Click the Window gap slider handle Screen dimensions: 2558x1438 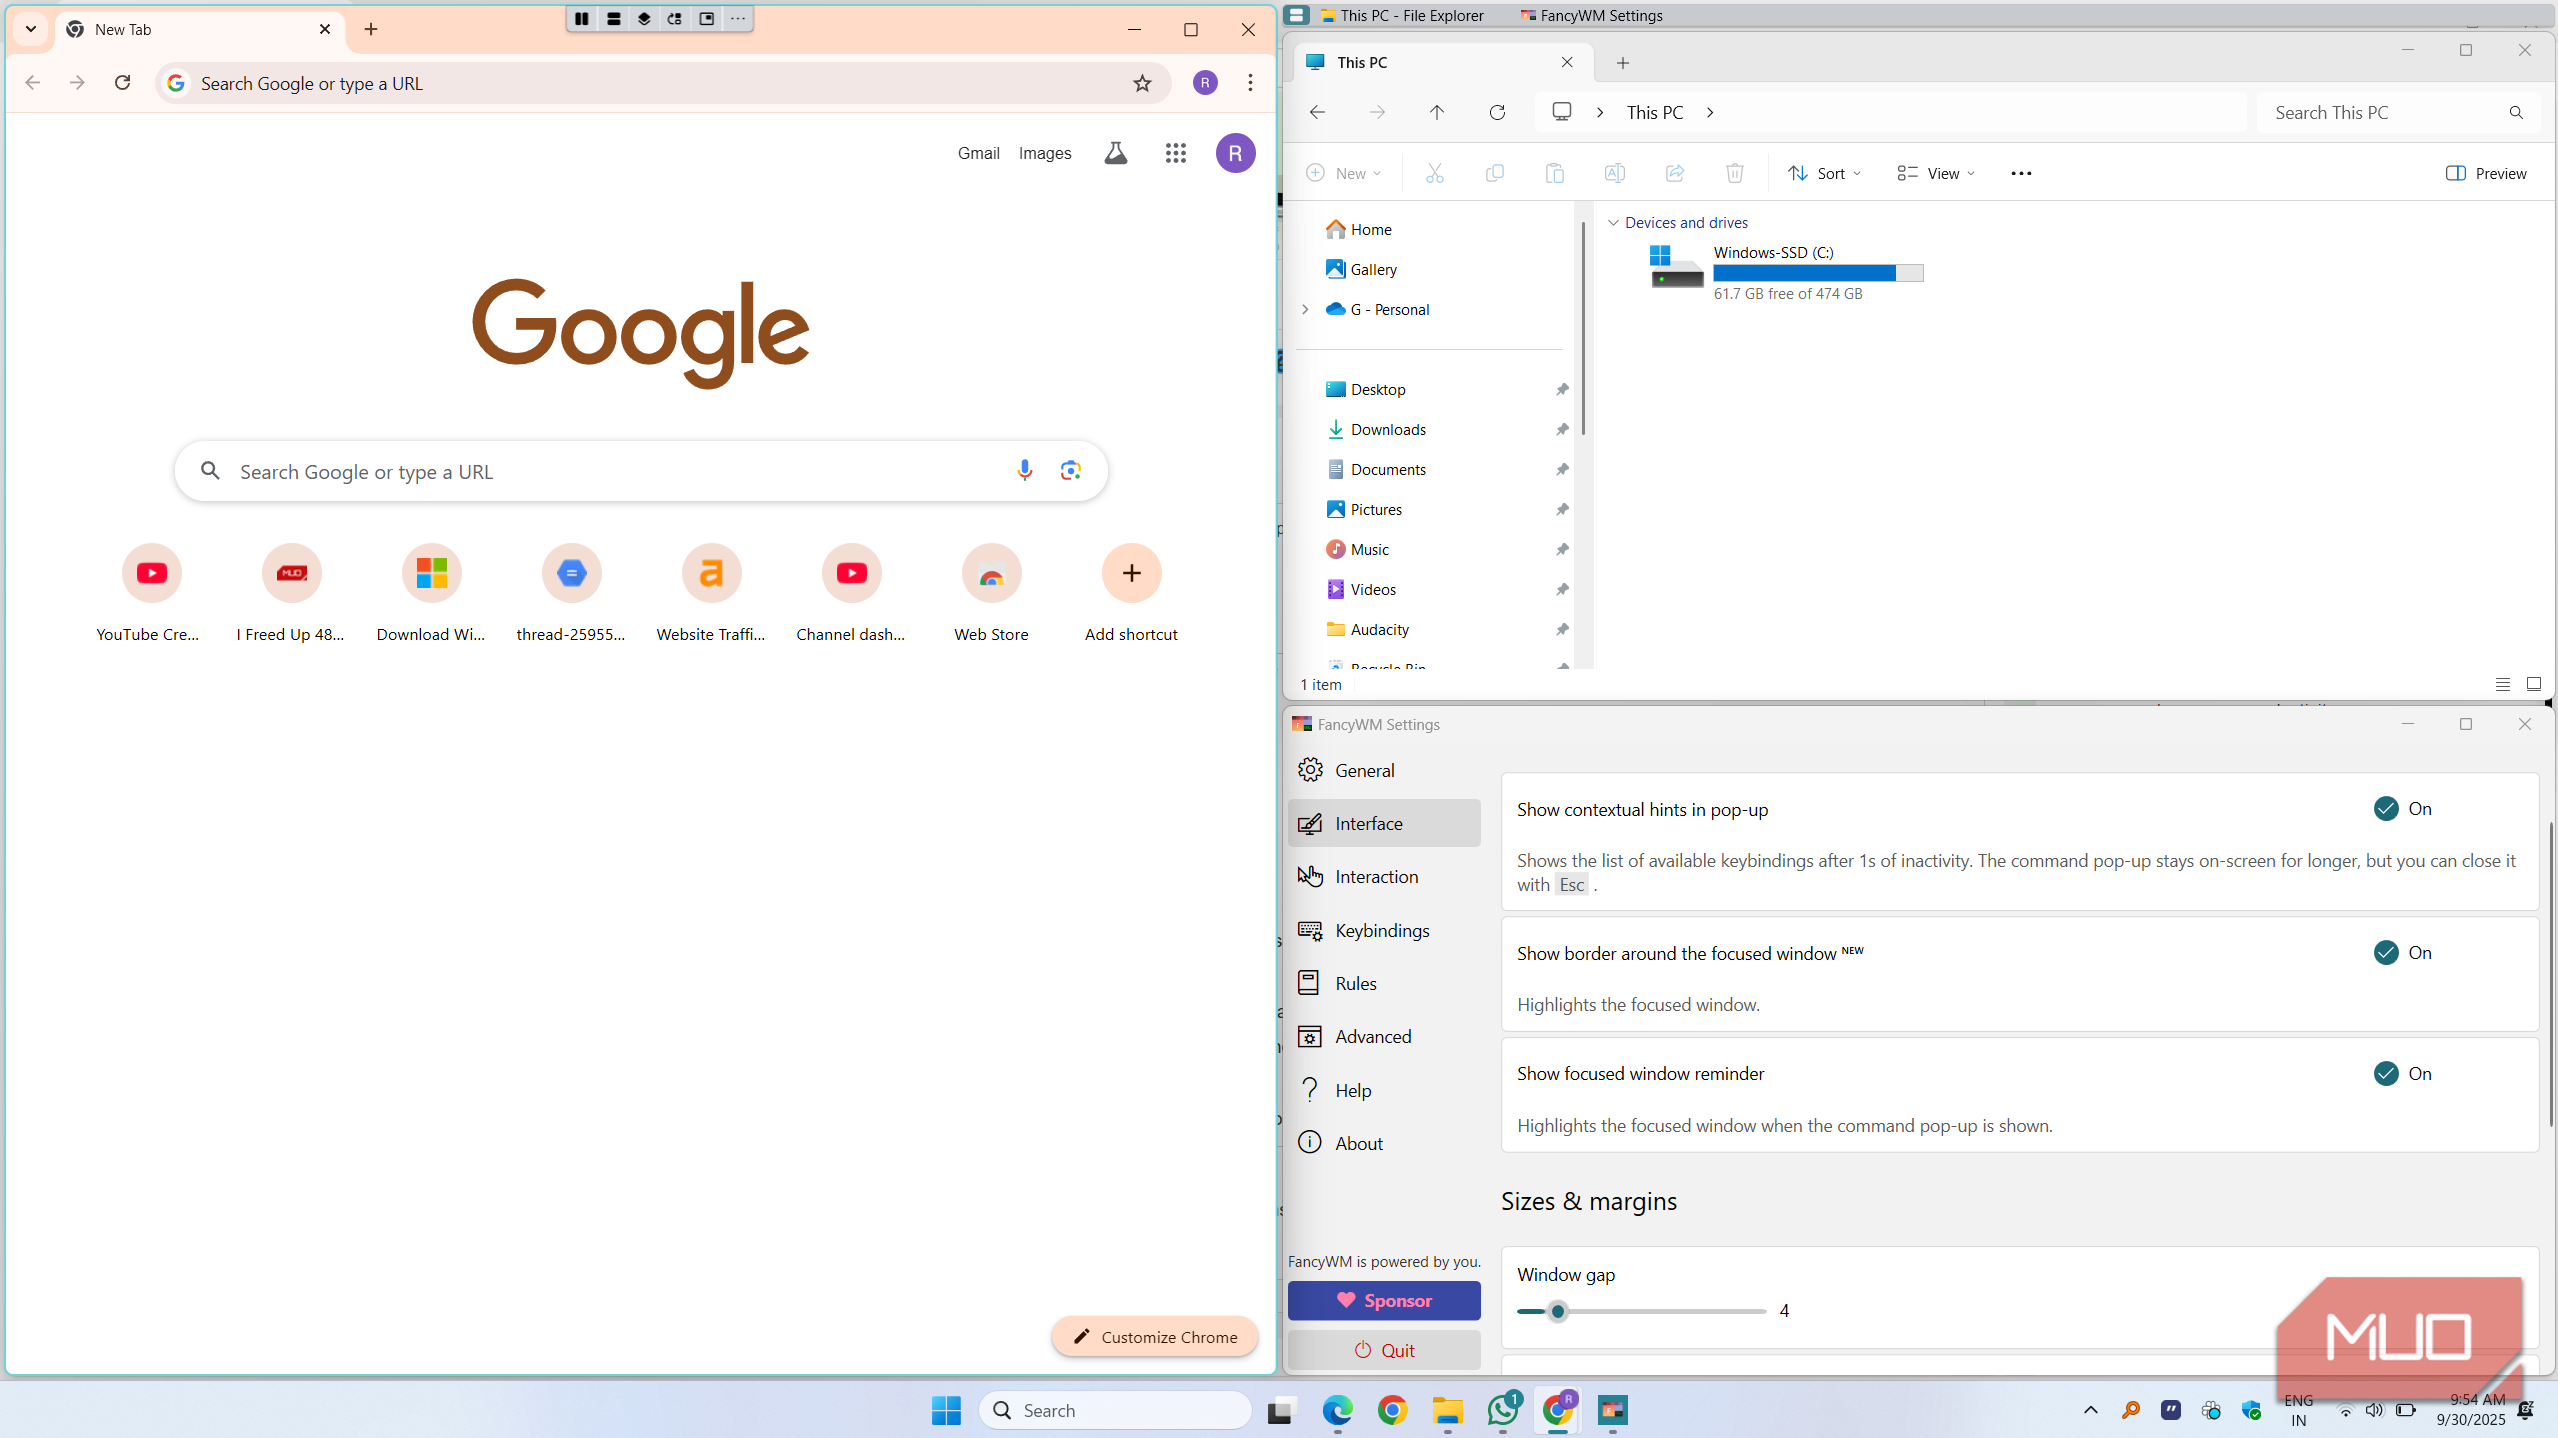(1557, 1312)
